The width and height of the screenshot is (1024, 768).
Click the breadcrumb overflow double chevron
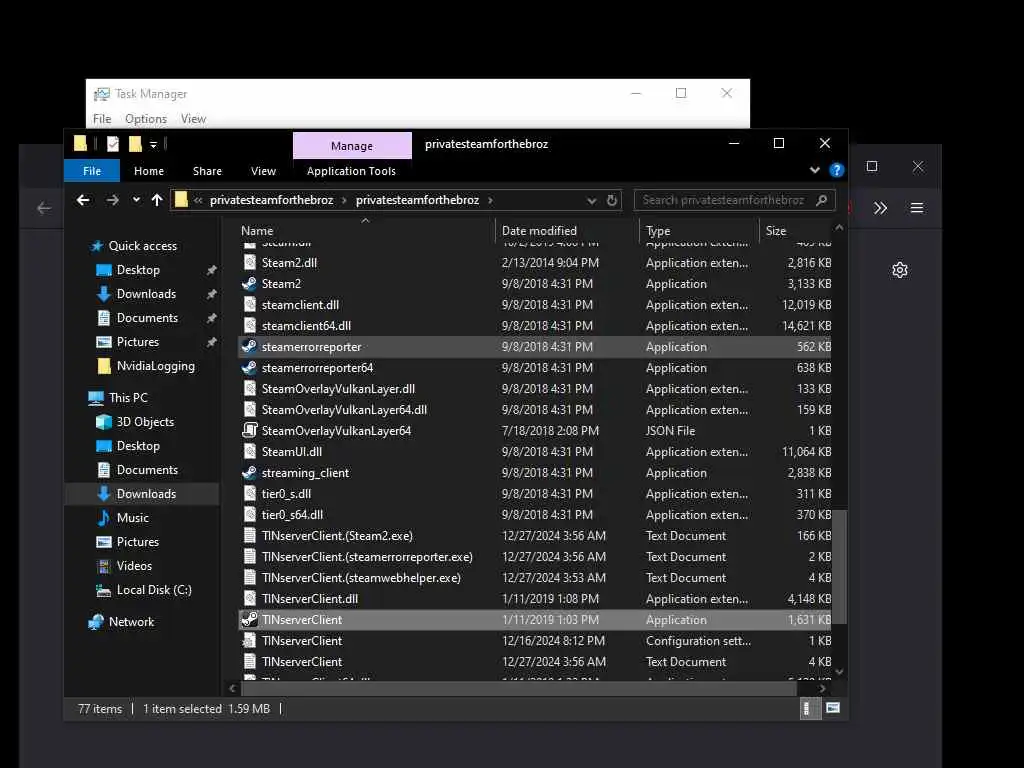point(198,200)
